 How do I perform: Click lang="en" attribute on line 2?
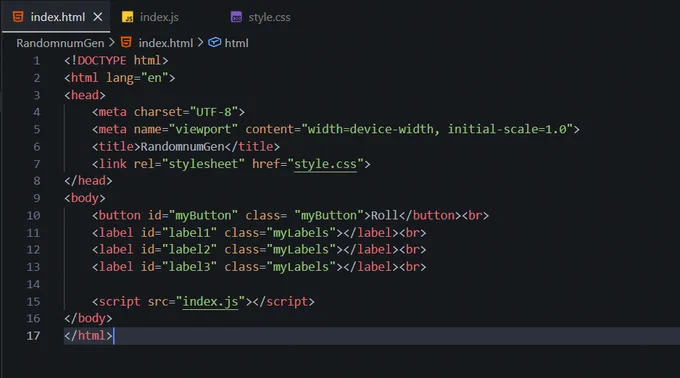click(x=137, y=78)
